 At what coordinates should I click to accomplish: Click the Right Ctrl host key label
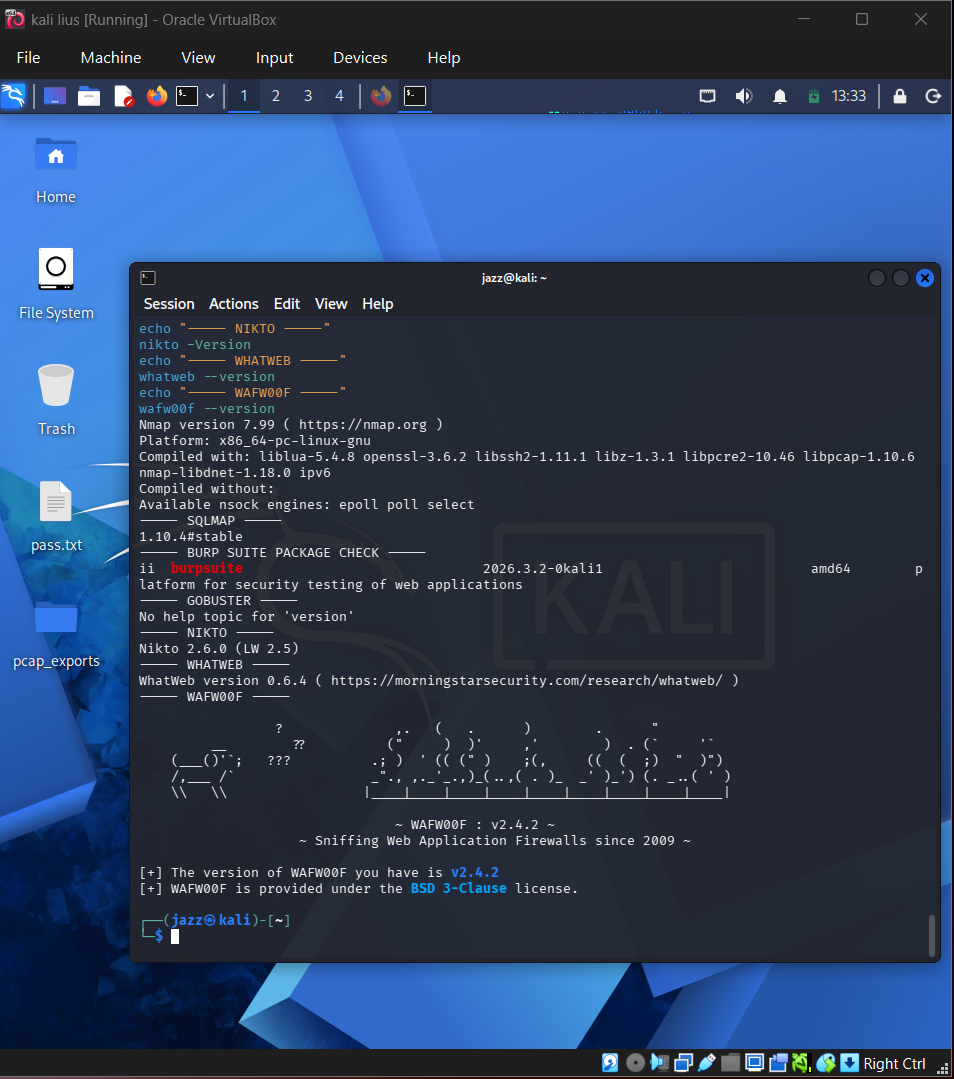894,1064
